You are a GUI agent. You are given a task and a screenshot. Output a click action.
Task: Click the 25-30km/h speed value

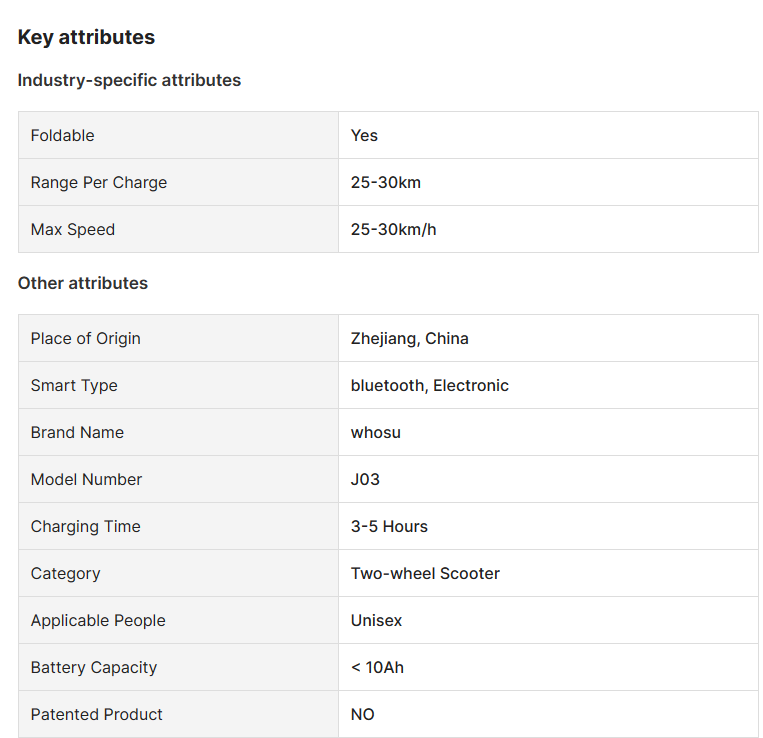click(x=393, y=229)
